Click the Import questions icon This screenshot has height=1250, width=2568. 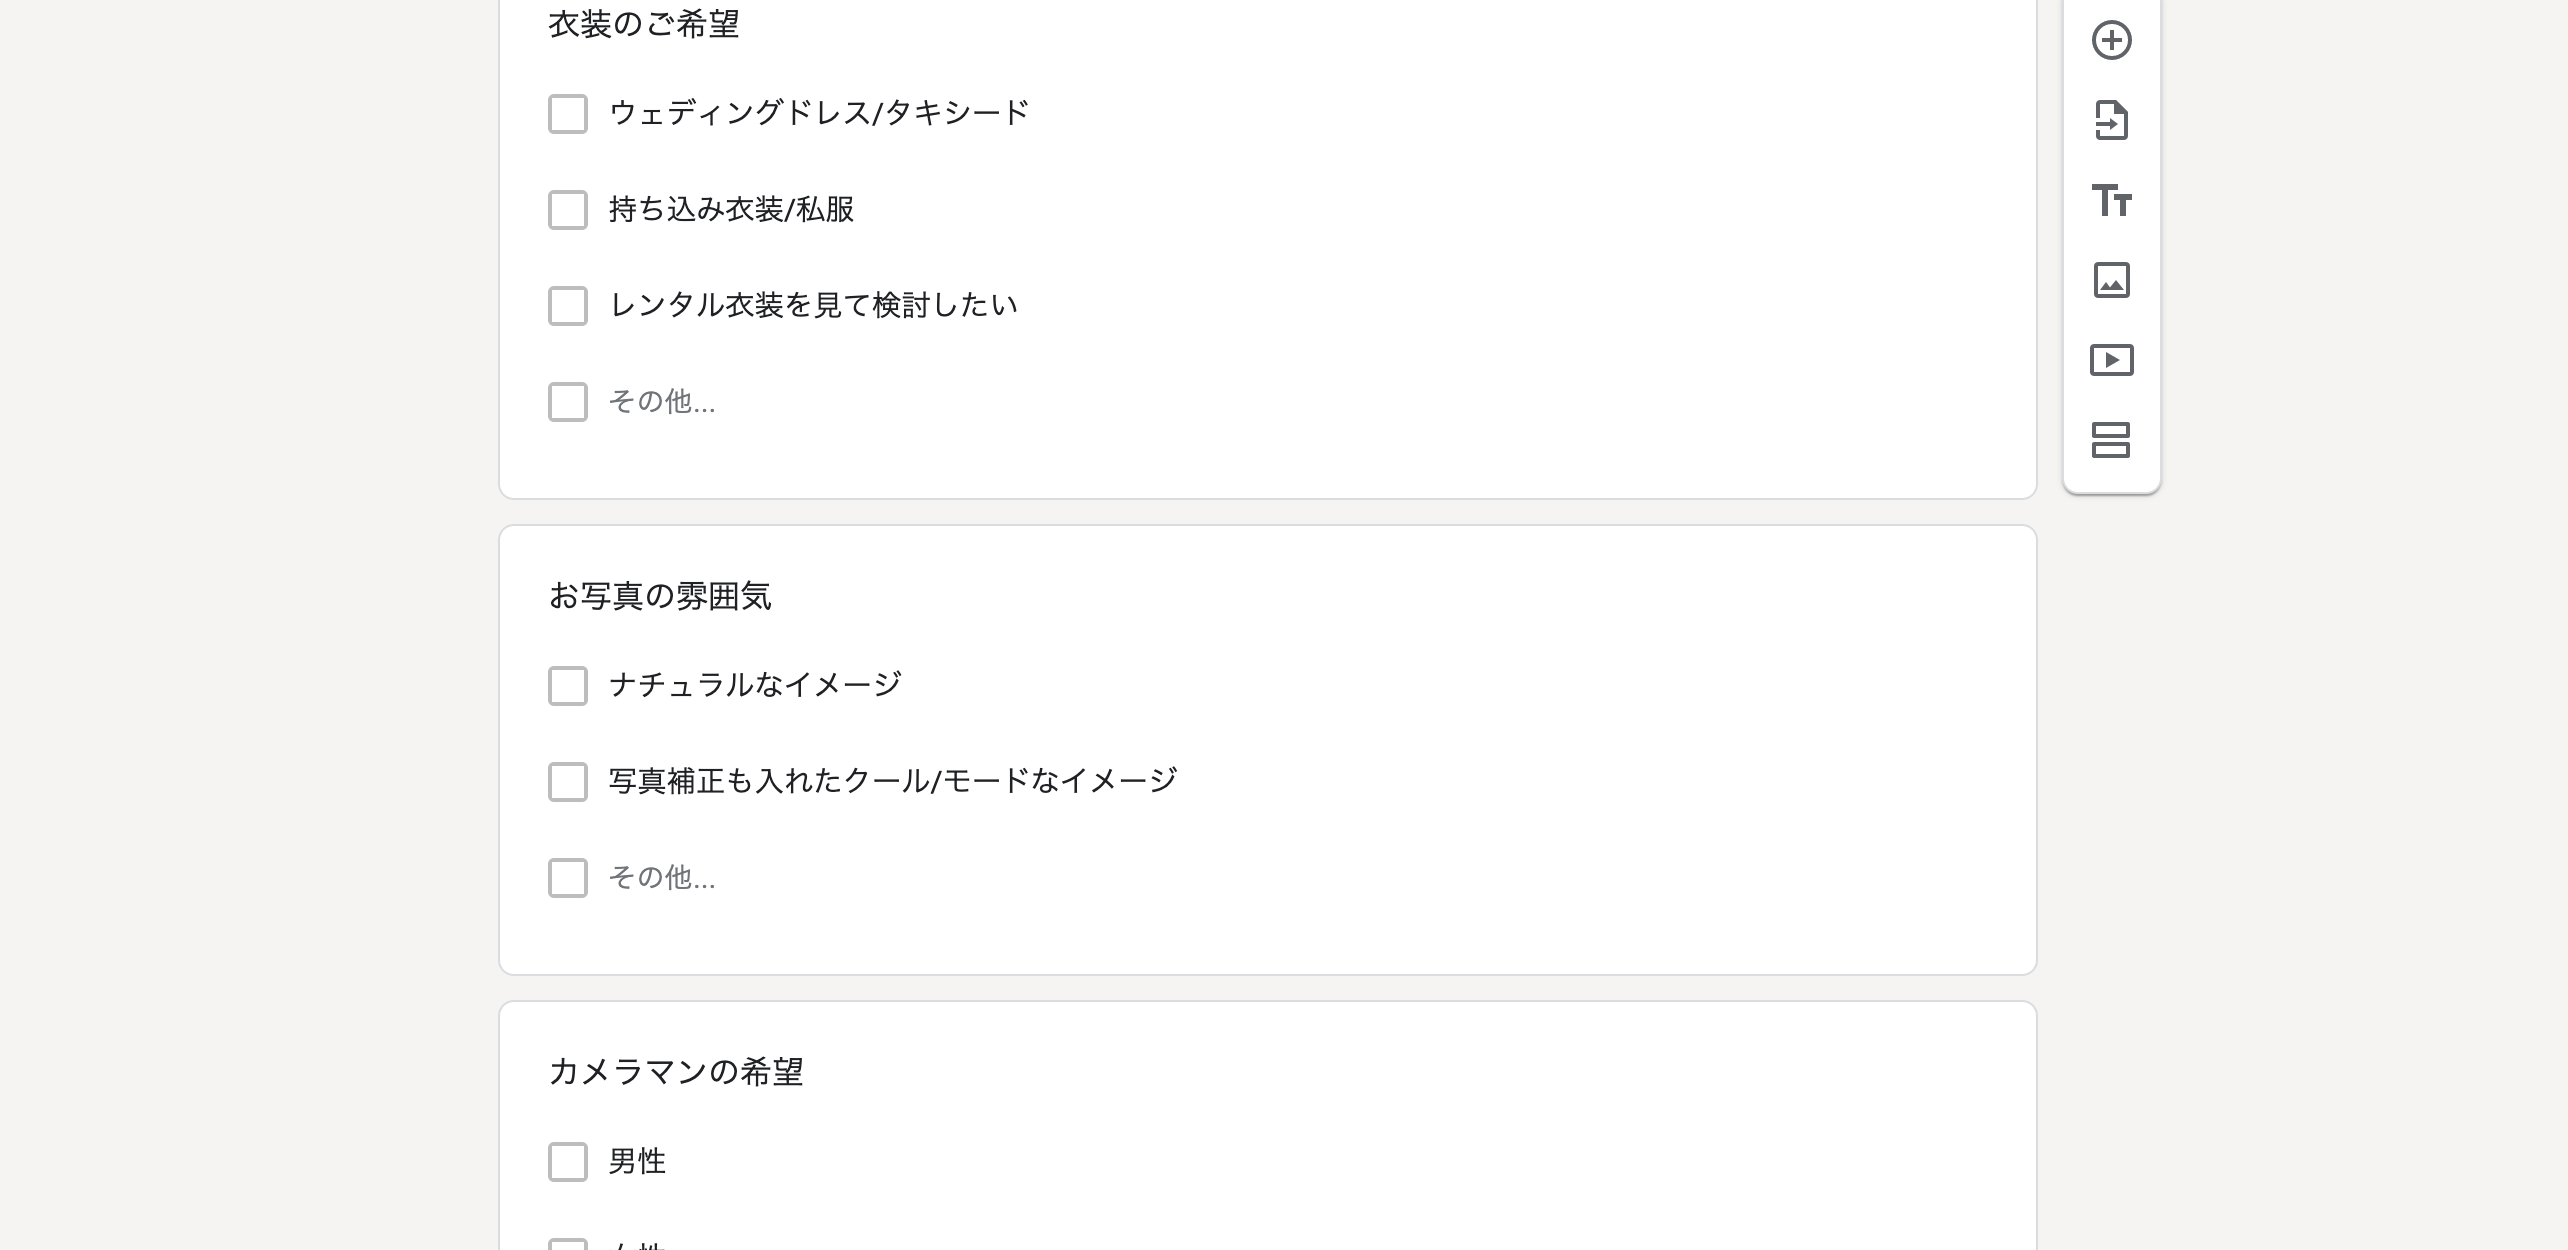(x=2111, y=121)
